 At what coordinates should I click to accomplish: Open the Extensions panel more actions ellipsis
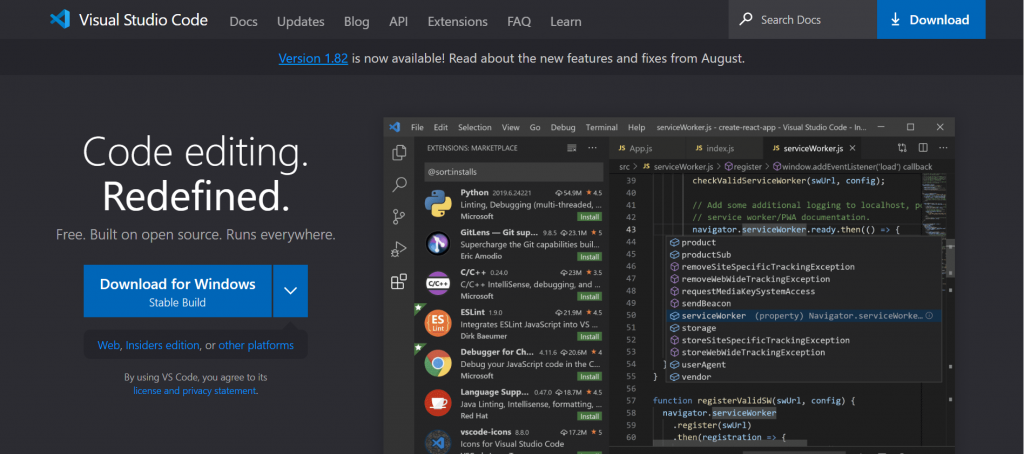[x=592, y=148]
